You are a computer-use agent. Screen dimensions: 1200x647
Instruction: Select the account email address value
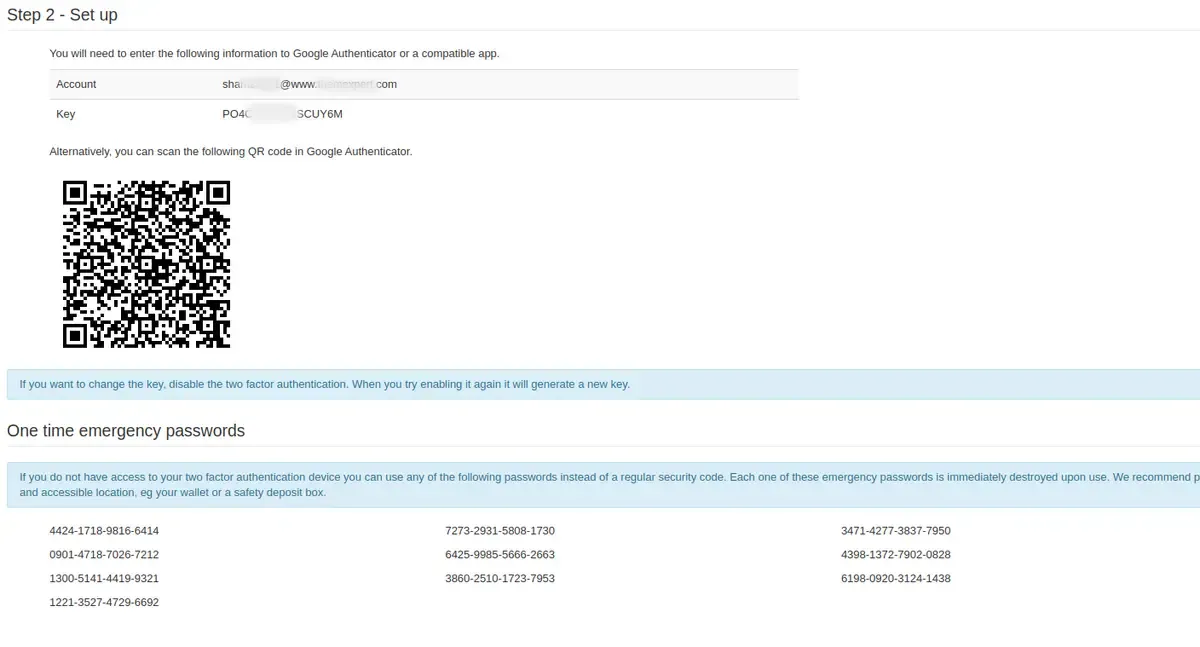[309, 84]
